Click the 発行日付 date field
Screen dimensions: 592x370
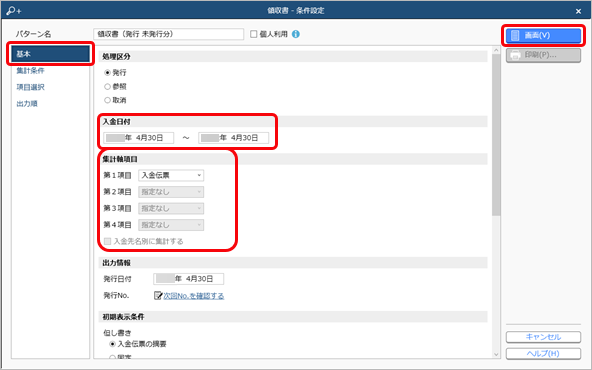[188, 279]
